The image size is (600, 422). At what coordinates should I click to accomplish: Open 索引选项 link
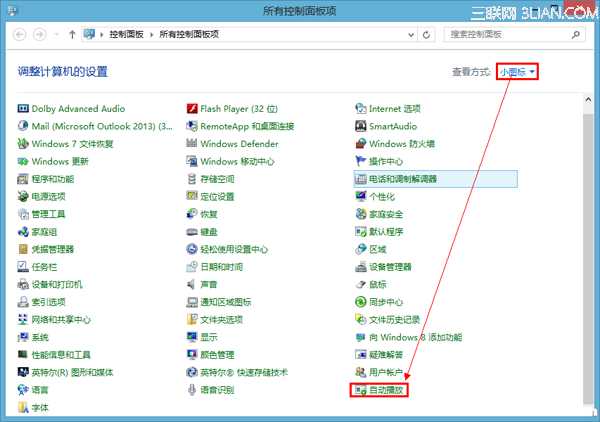[x=48, y=302]
